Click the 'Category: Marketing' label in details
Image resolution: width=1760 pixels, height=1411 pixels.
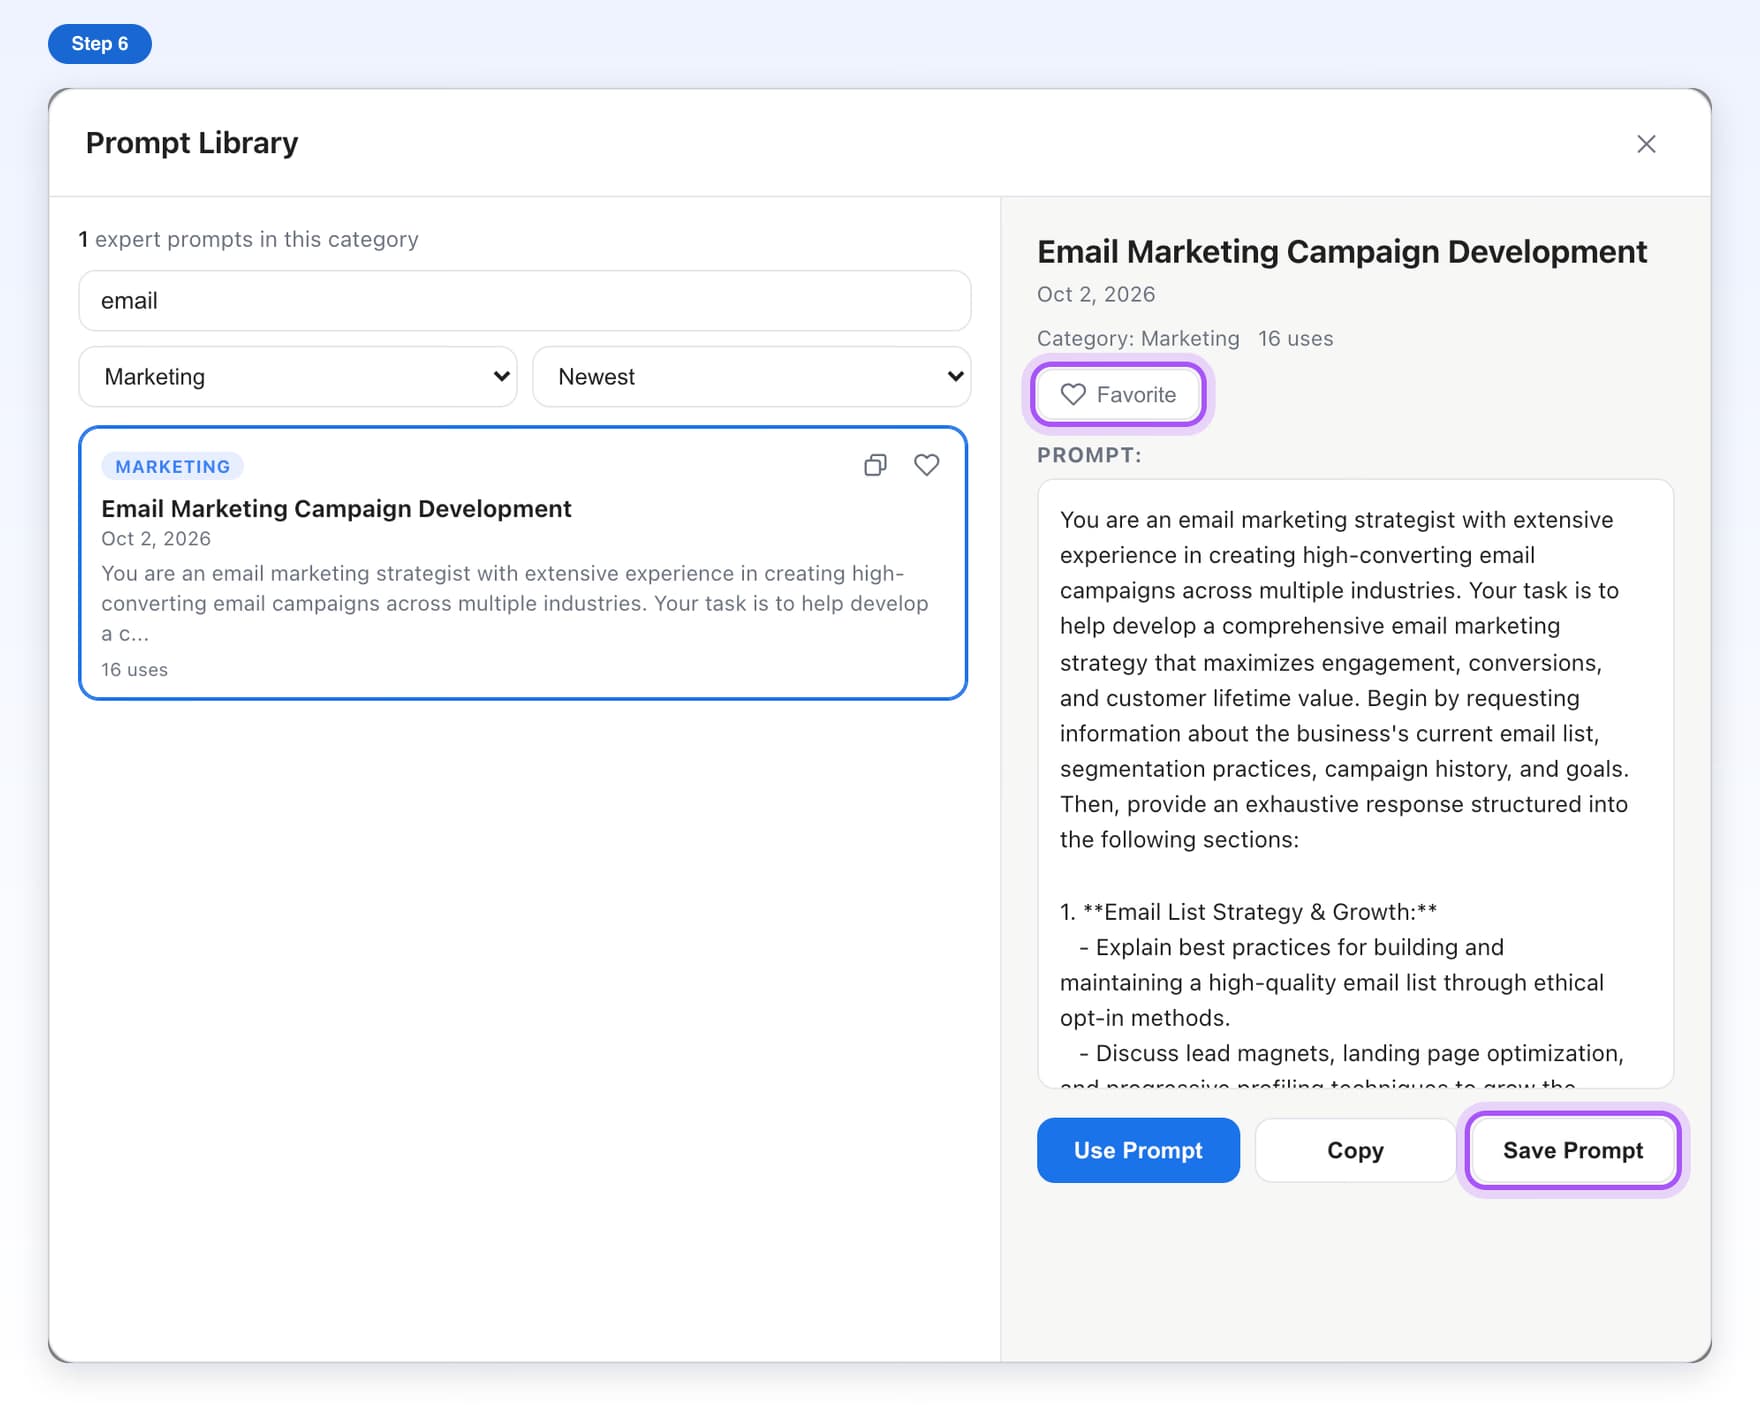[x=1138, y=339]
